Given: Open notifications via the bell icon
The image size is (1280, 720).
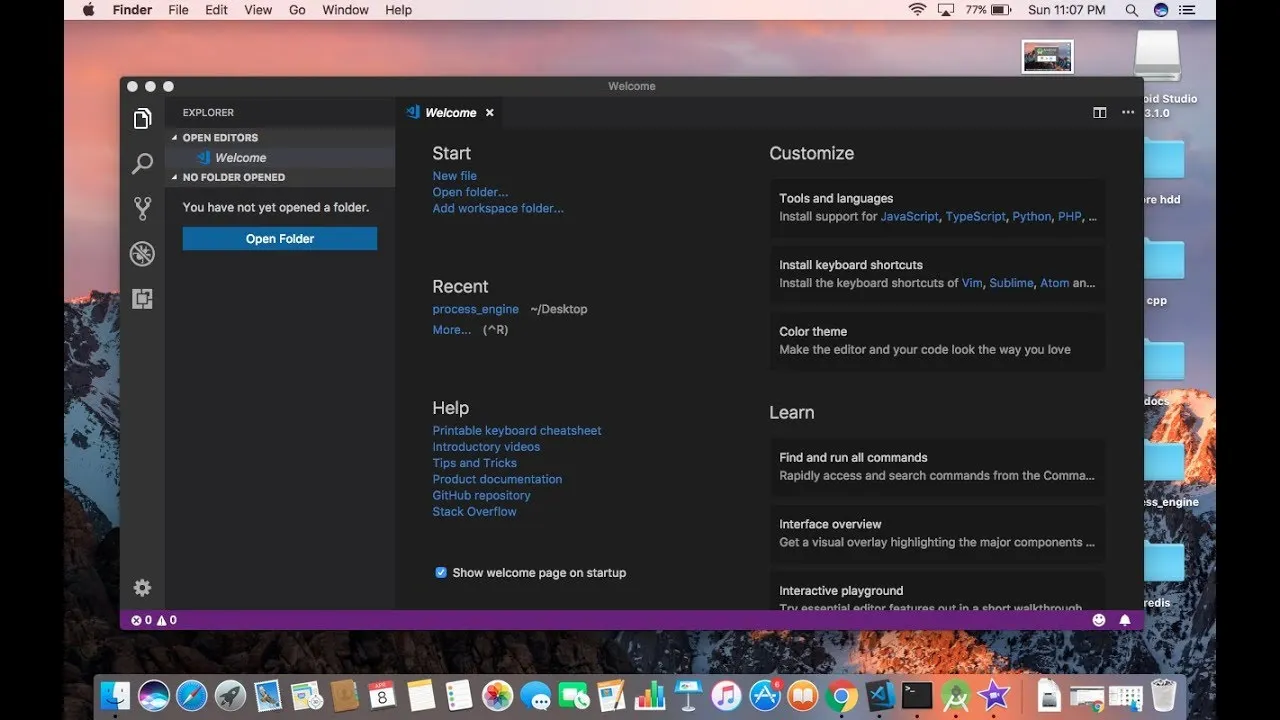Looking at the screenshot, I should (x=1124, y=620).
